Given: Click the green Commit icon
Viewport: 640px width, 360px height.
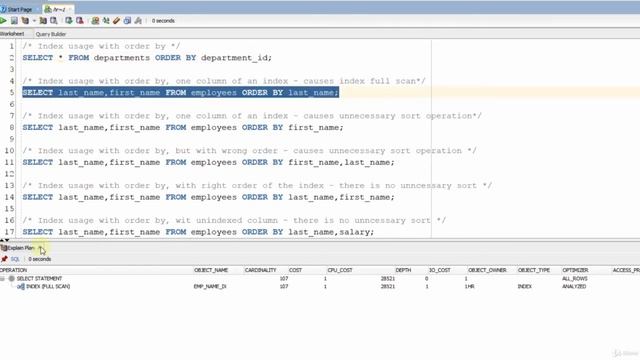Looking at the screenshot, I should point(69,20).
